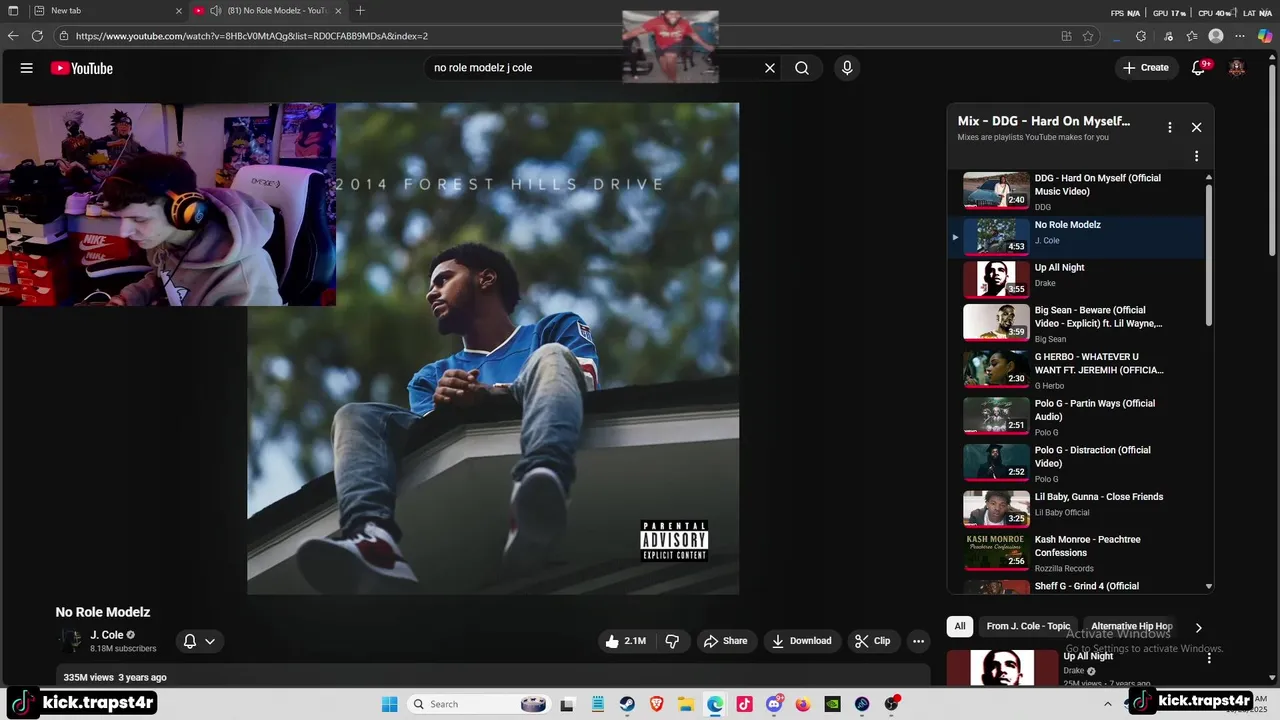This screenshot has height=720, width=1280.
Task: Play Lil Baby, Gunna - Close Friends
Action: tap(1075, 509)
